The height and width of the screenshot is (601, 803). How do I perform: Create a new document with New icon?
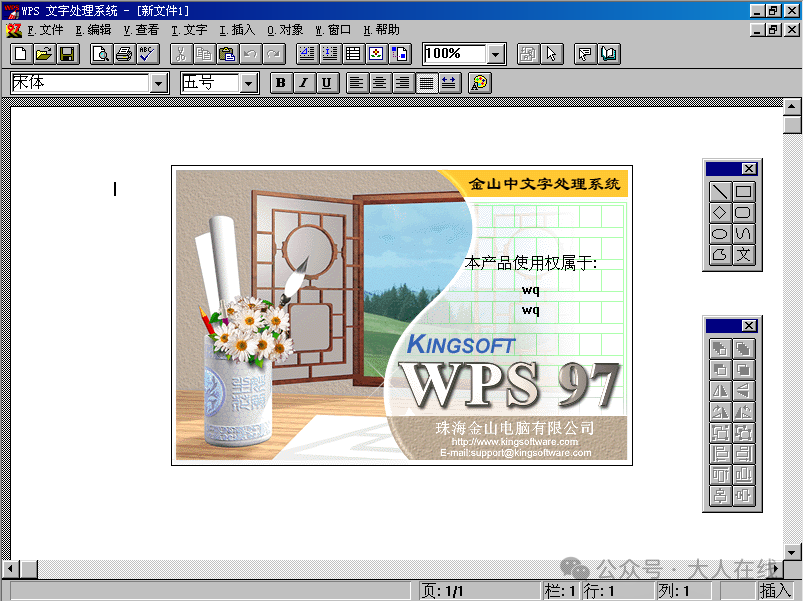pos(22,54)
